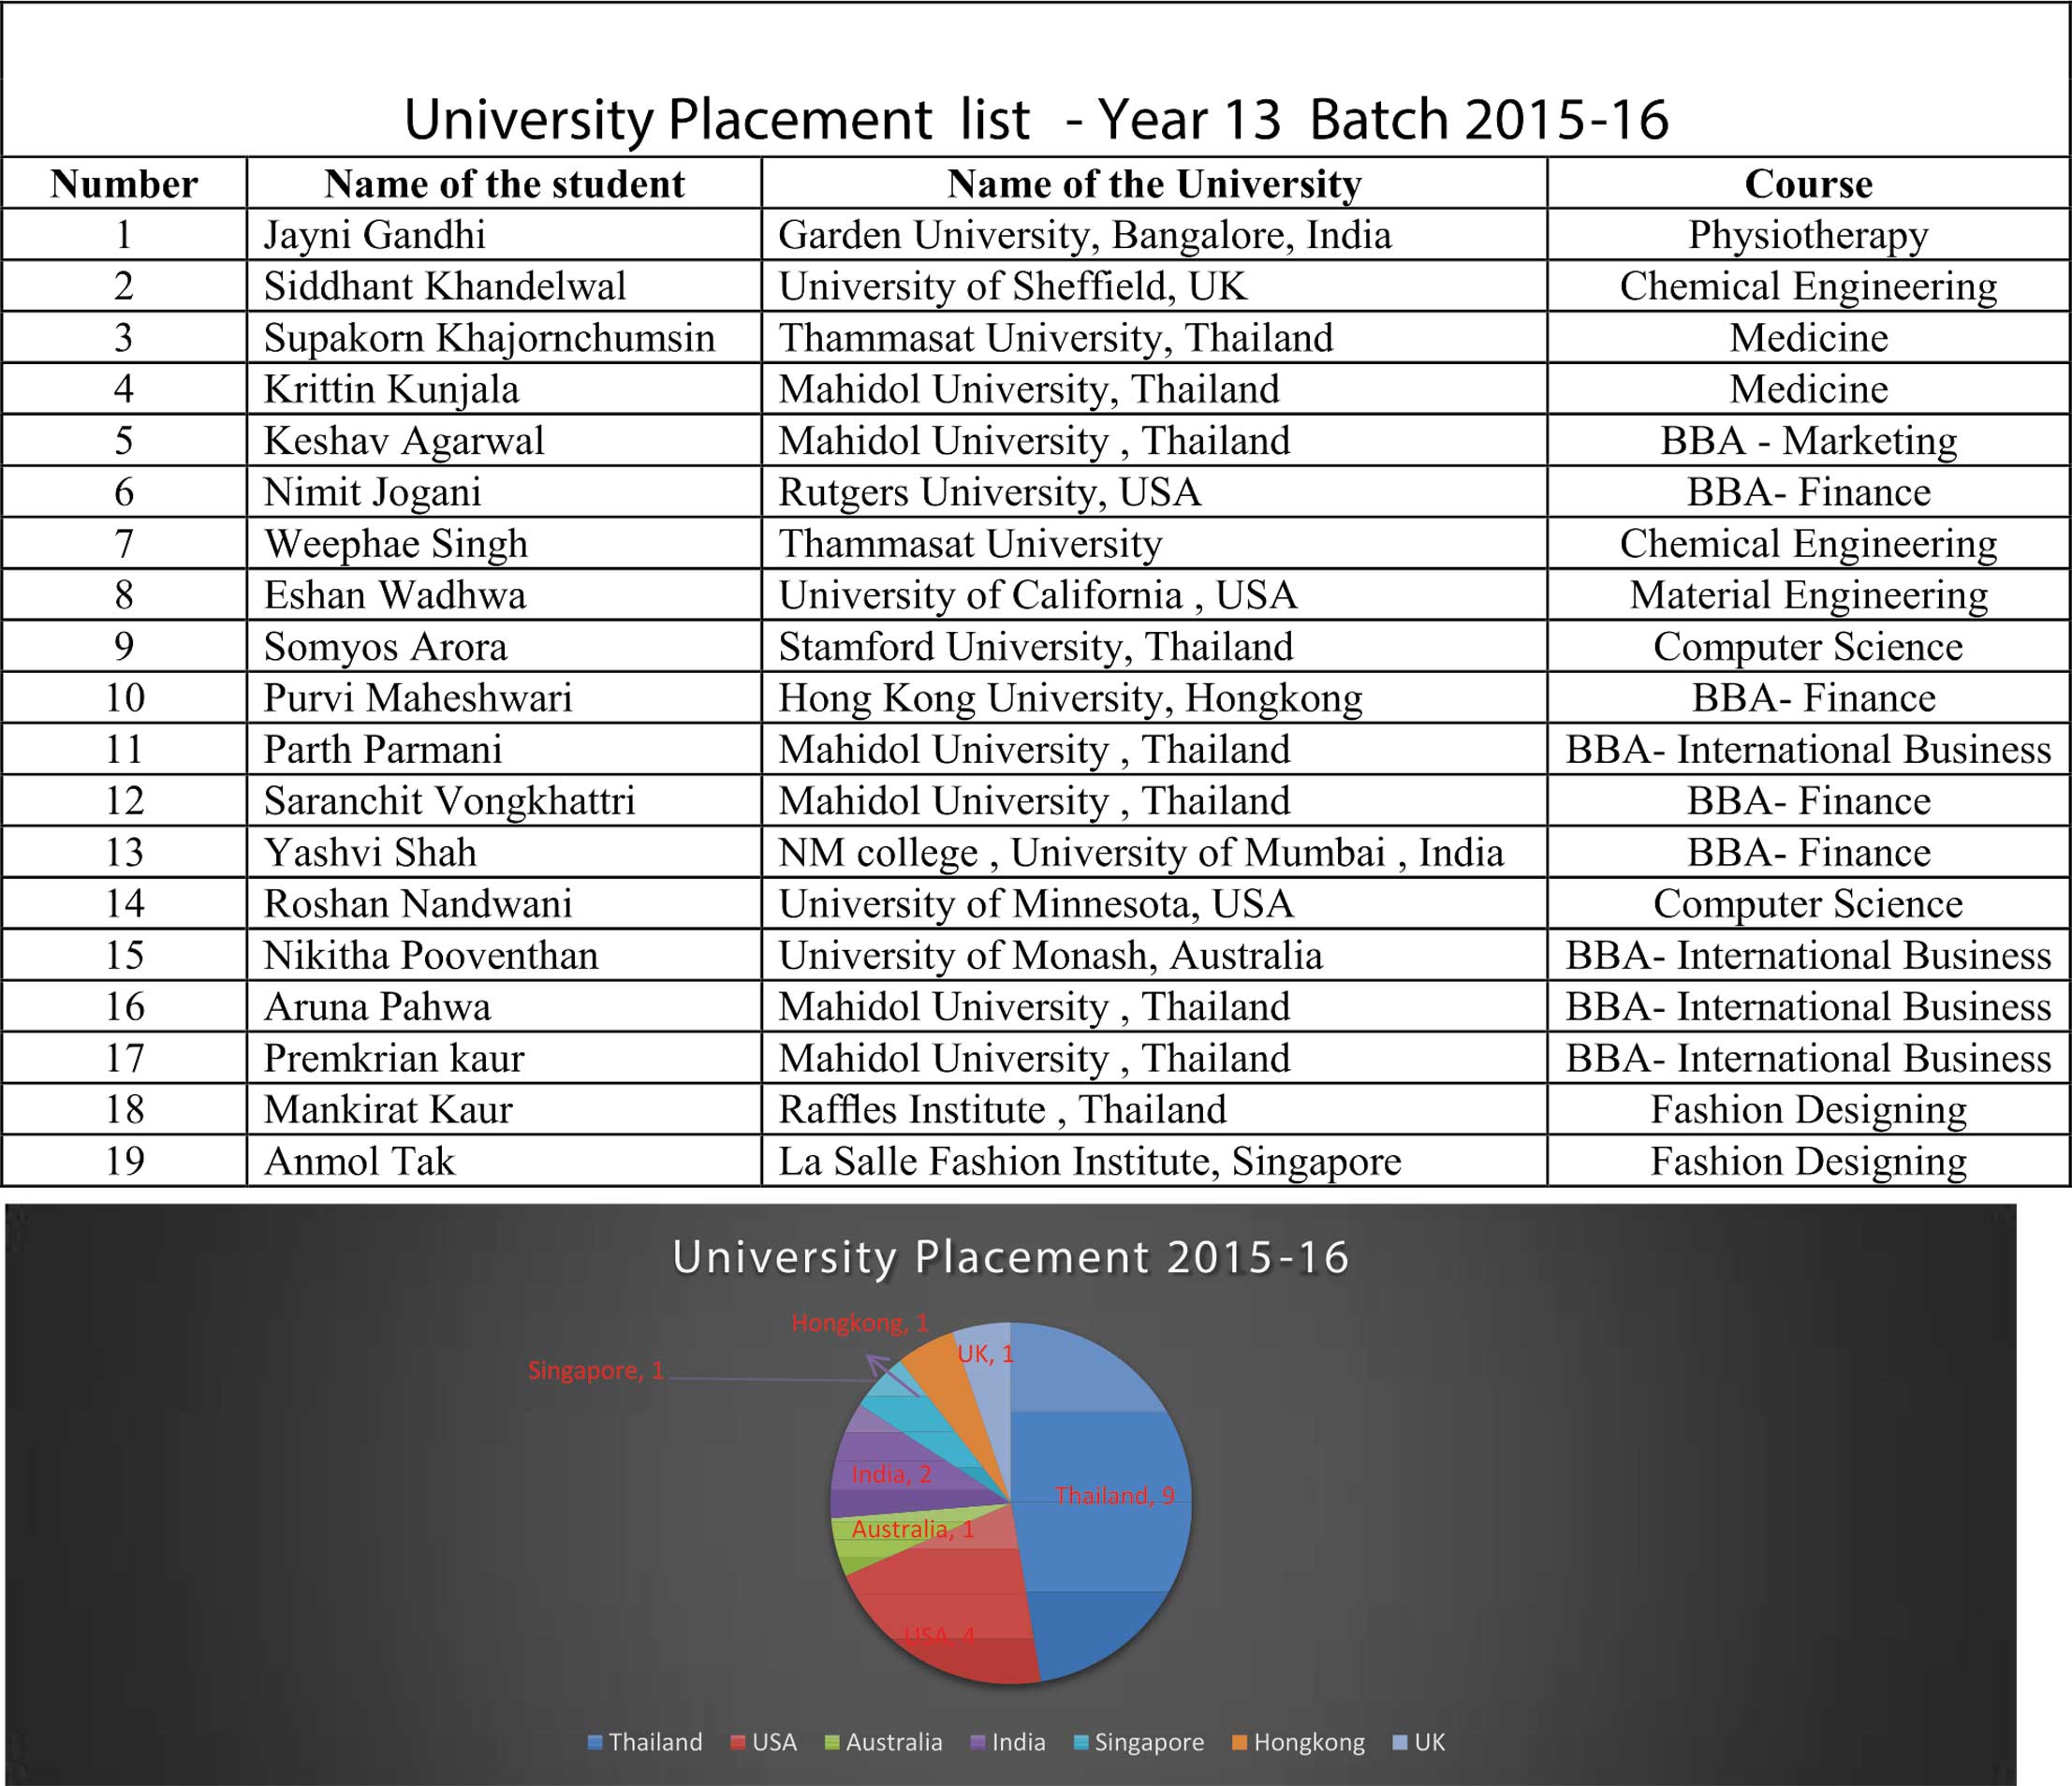Select the cell 'Supakorn Khajornchumsin'
2072x1786 pixels.
pyautogui.click(x=505, y=338)
